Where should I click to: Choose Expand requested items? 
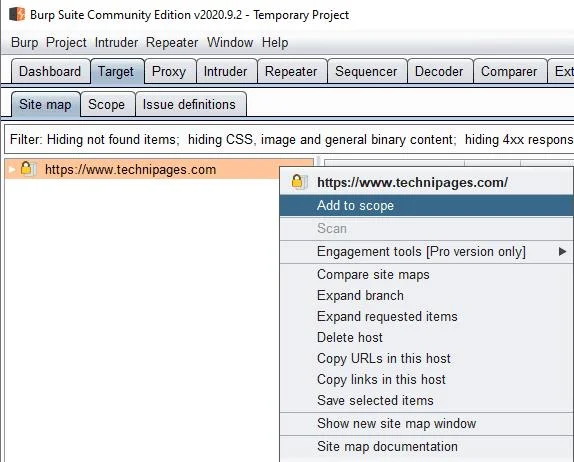pos(426,316)
